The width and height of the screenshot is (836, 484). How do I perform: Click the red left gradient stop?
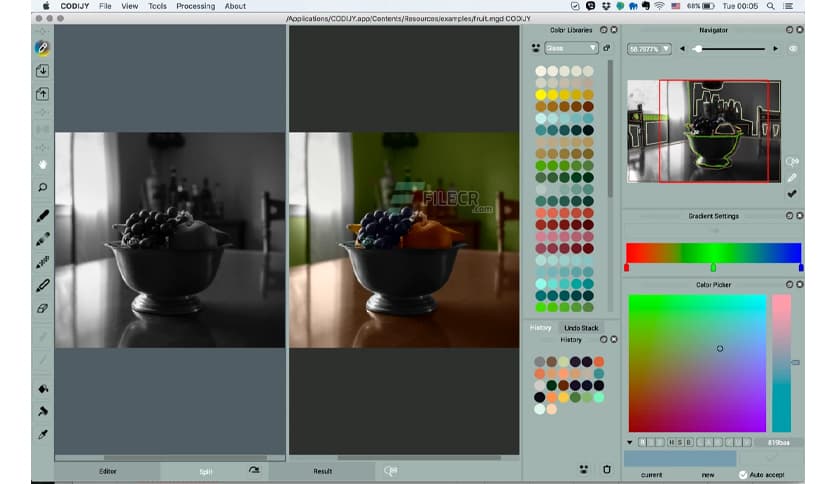click(626, 268)
